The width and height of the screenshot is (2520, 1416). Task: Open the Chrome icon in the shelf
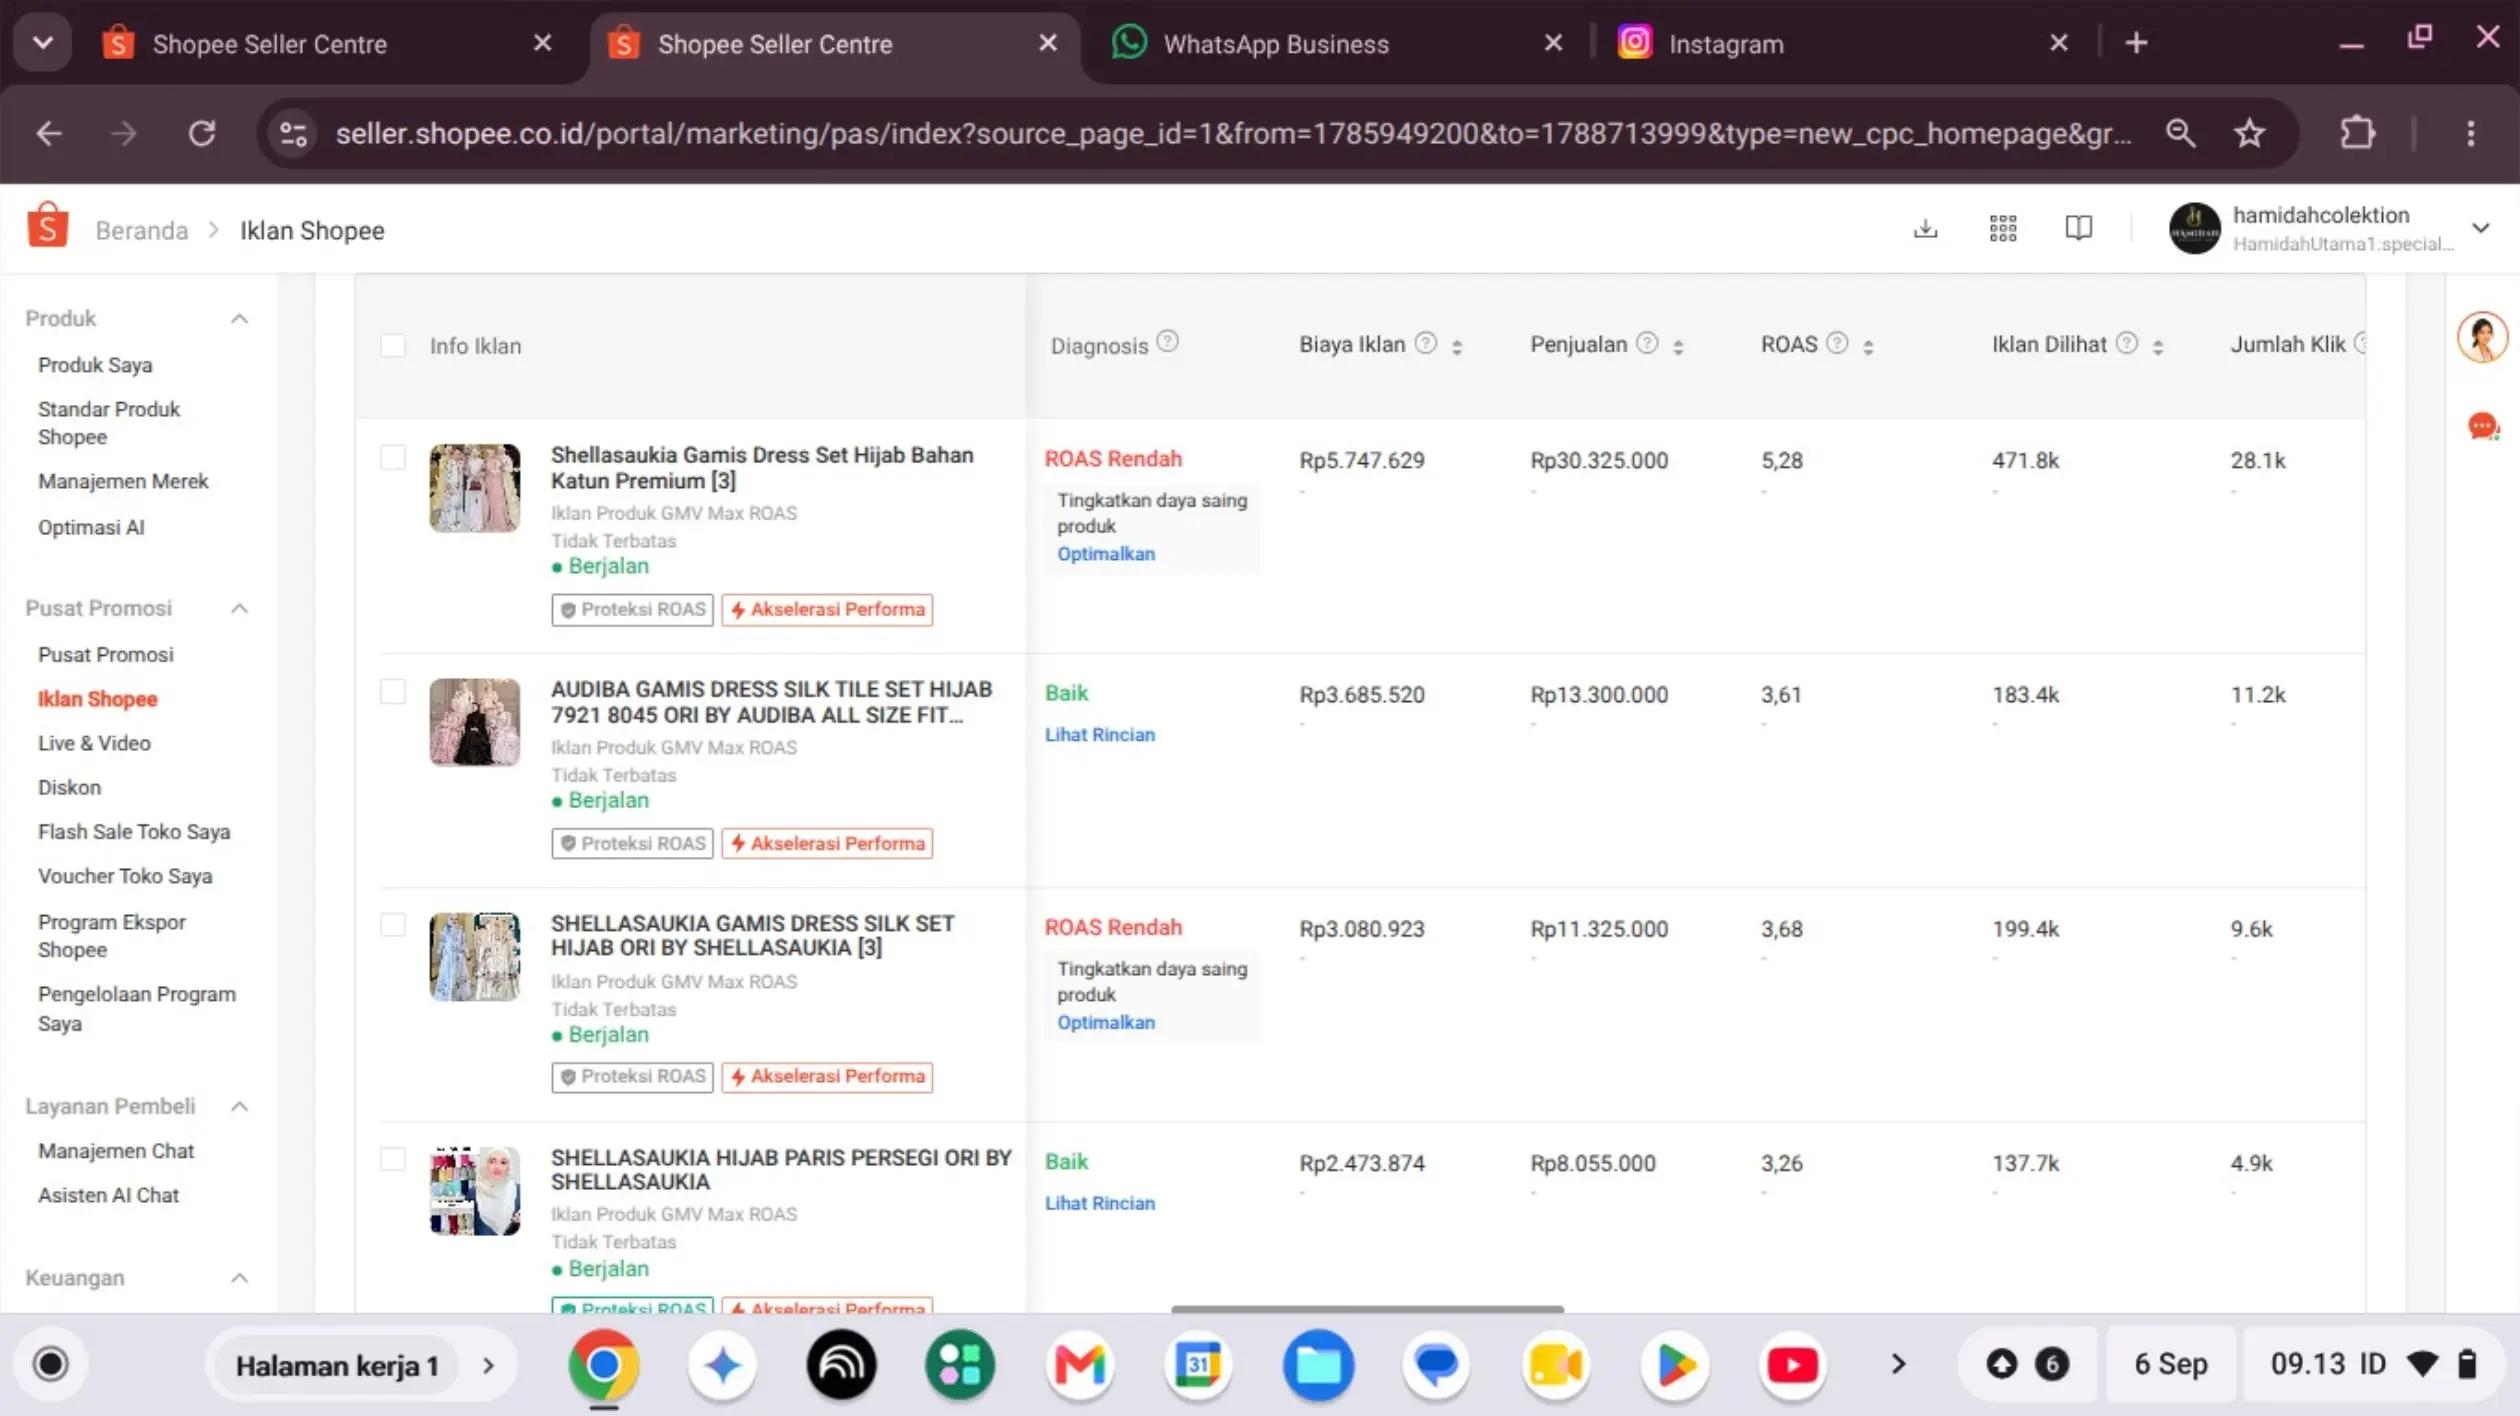(x=603, y=1364)
